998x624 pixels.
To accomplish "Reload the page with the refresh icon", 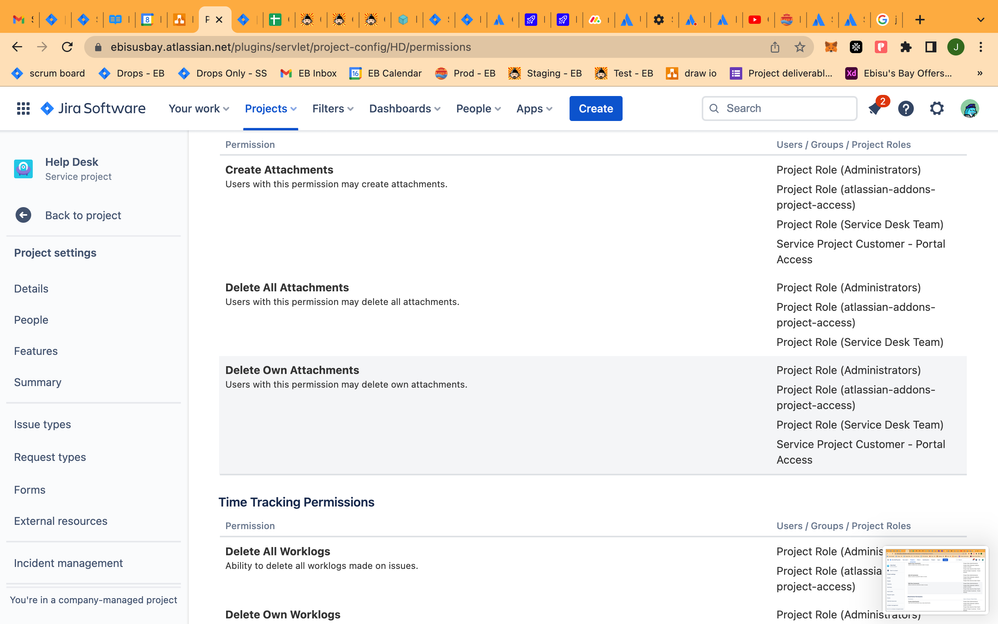I will click(67, 47).
